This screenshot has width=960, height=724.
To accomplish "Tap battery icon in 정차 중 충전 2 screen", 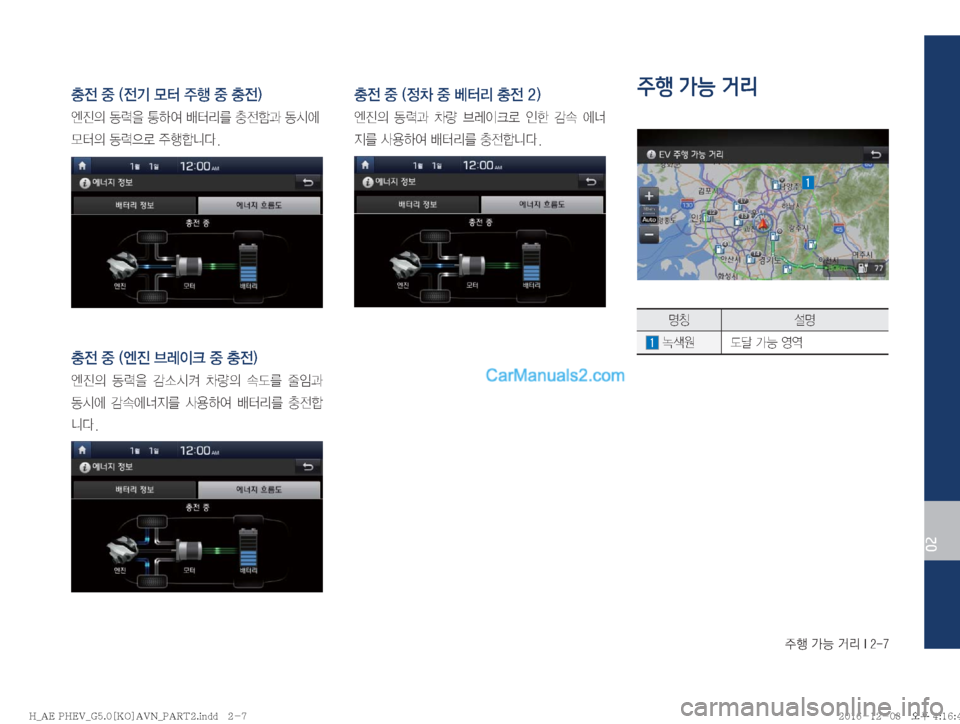I will [x=531, y=263].
